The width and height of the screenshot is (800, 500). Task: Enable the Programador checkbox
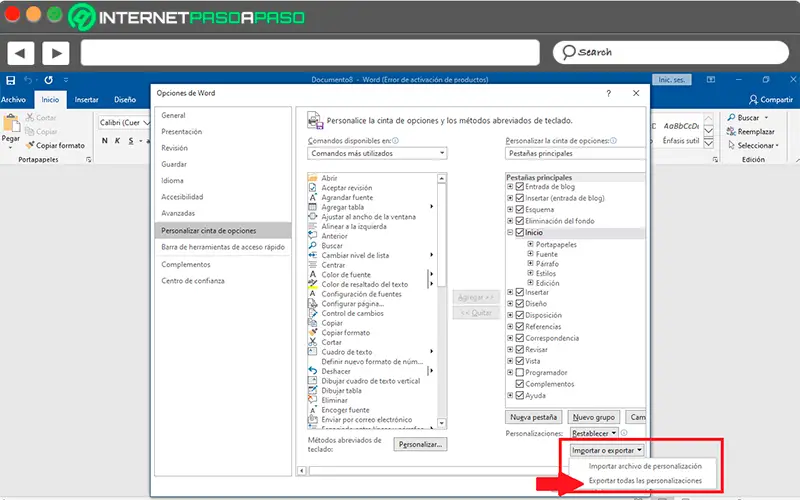click(x=520, y=372)
